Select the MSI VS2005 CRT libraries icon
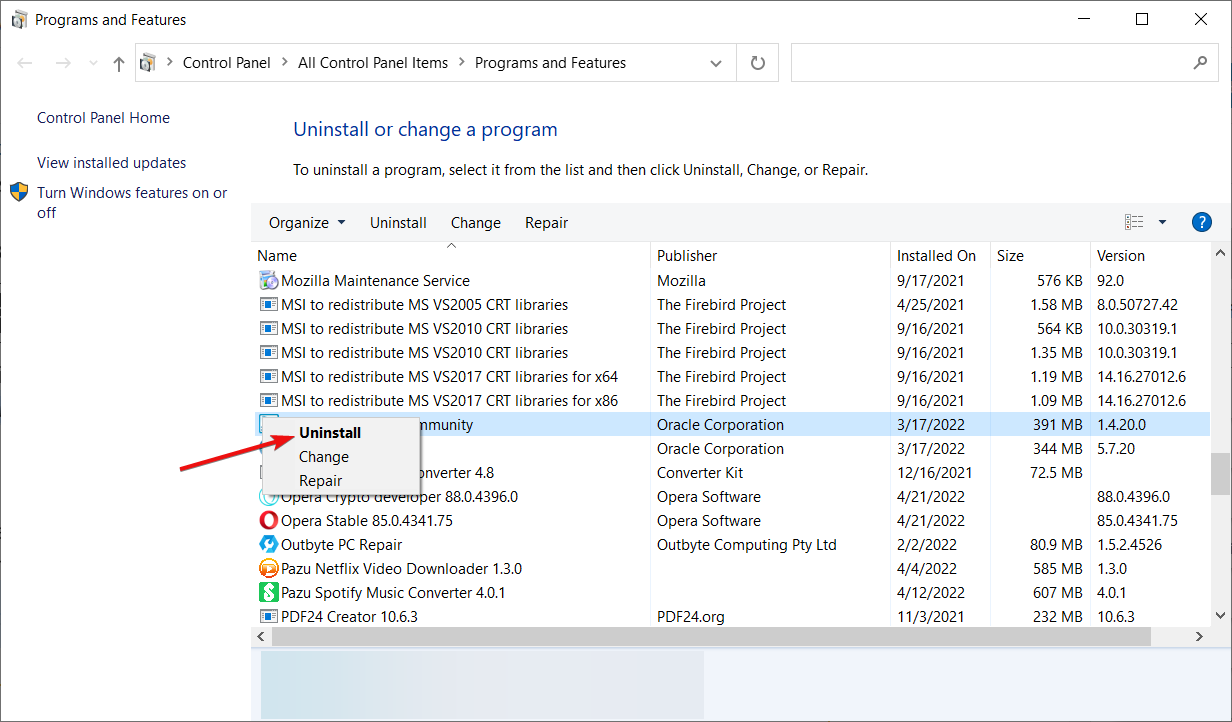This screenshot has height=722, width=1232. tap(268, 305)
